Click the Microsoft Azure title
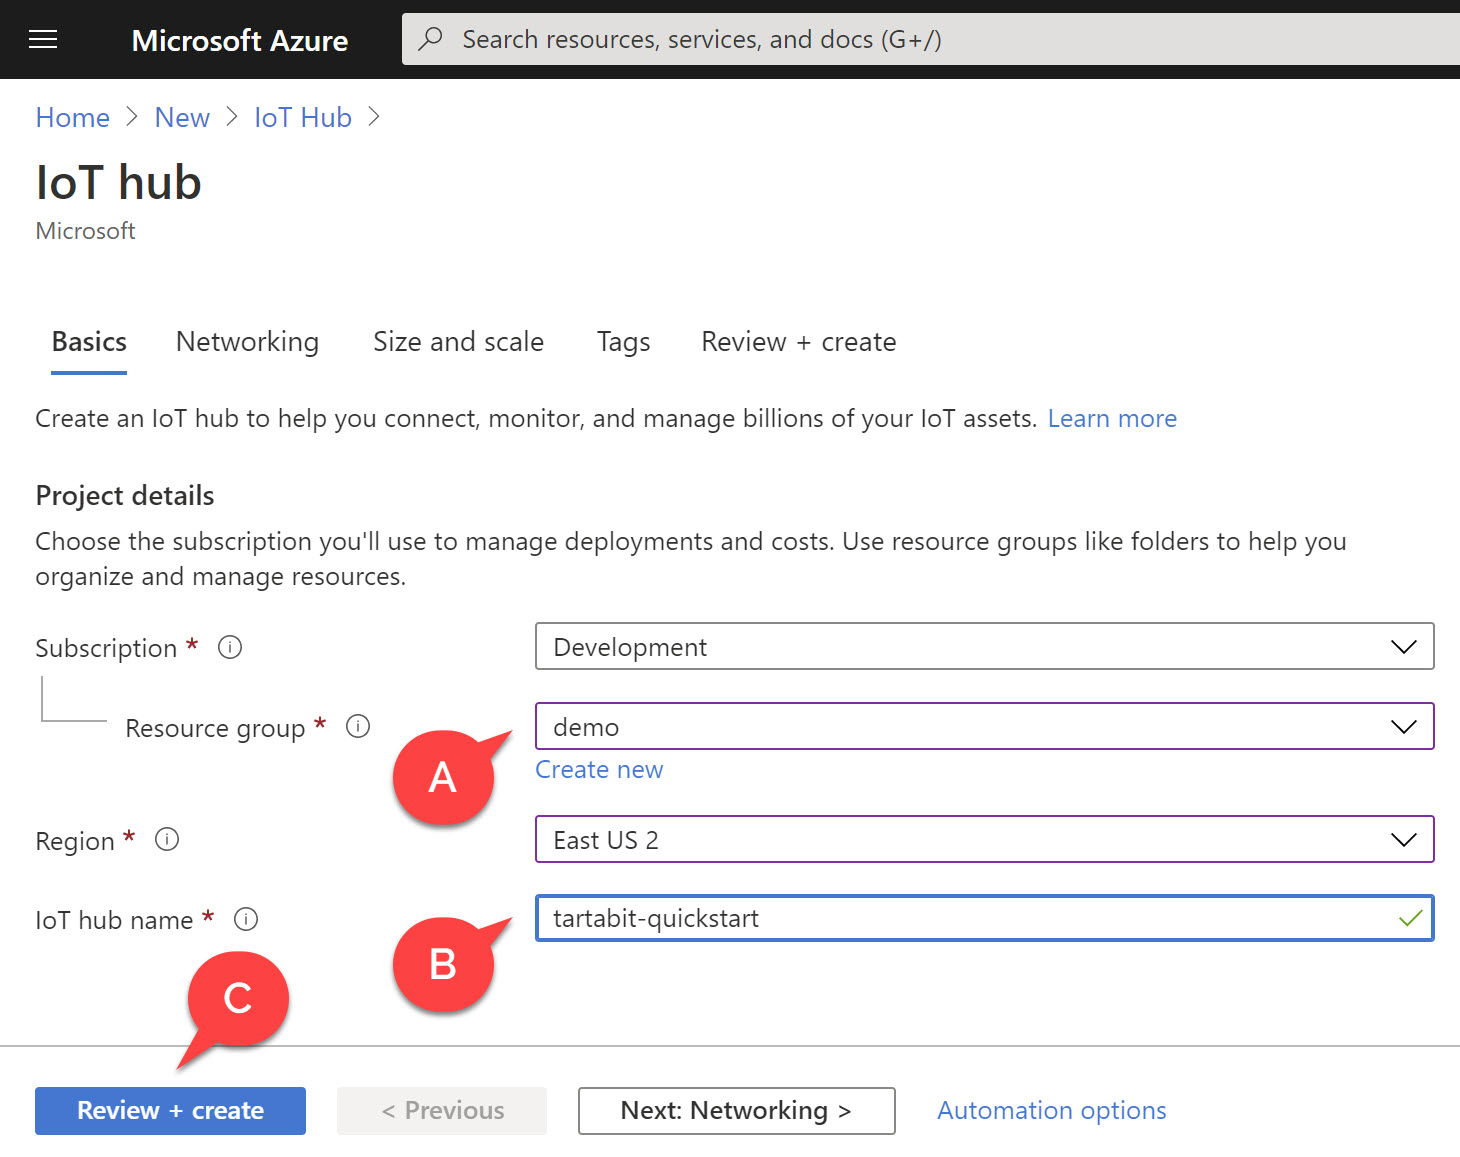1460x1157 pixels. click(240, 40)
